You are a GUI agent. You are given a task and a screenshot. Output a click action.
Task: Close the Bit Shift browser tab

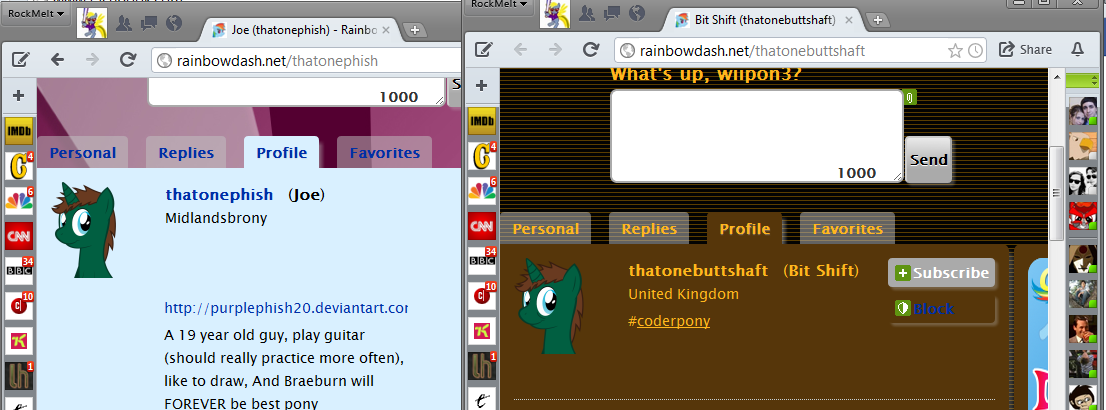[851, 19]
